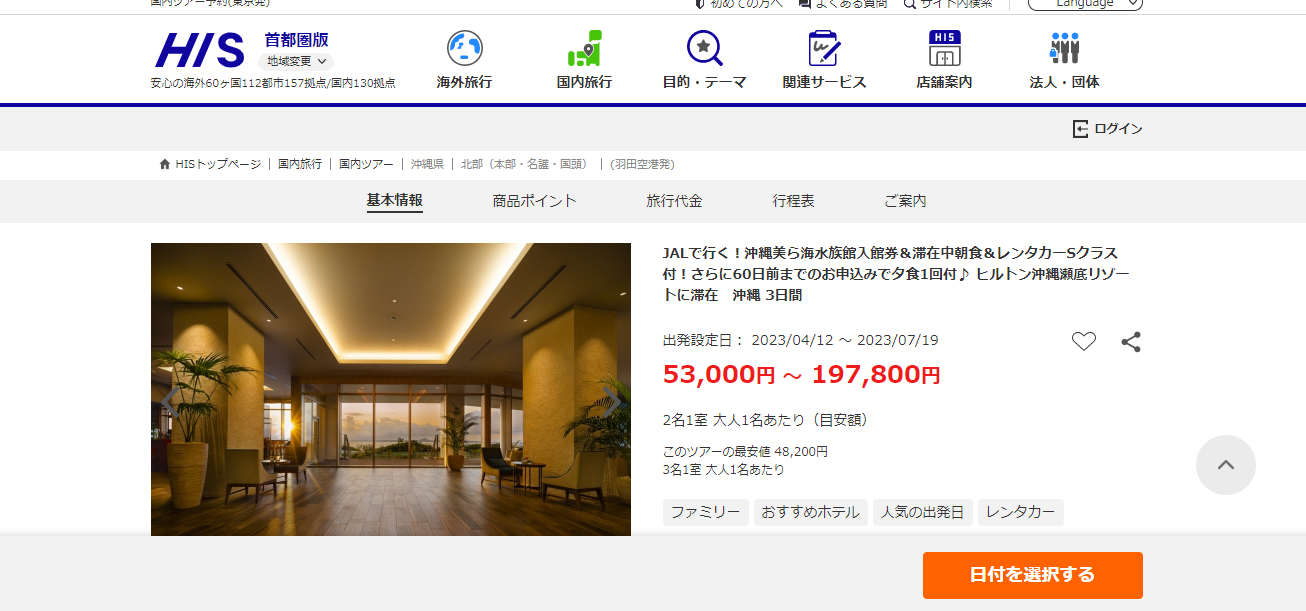1306x611 pixels.
Task: Toggle the heart favorite icon
Action: [x=1084, y=342]
